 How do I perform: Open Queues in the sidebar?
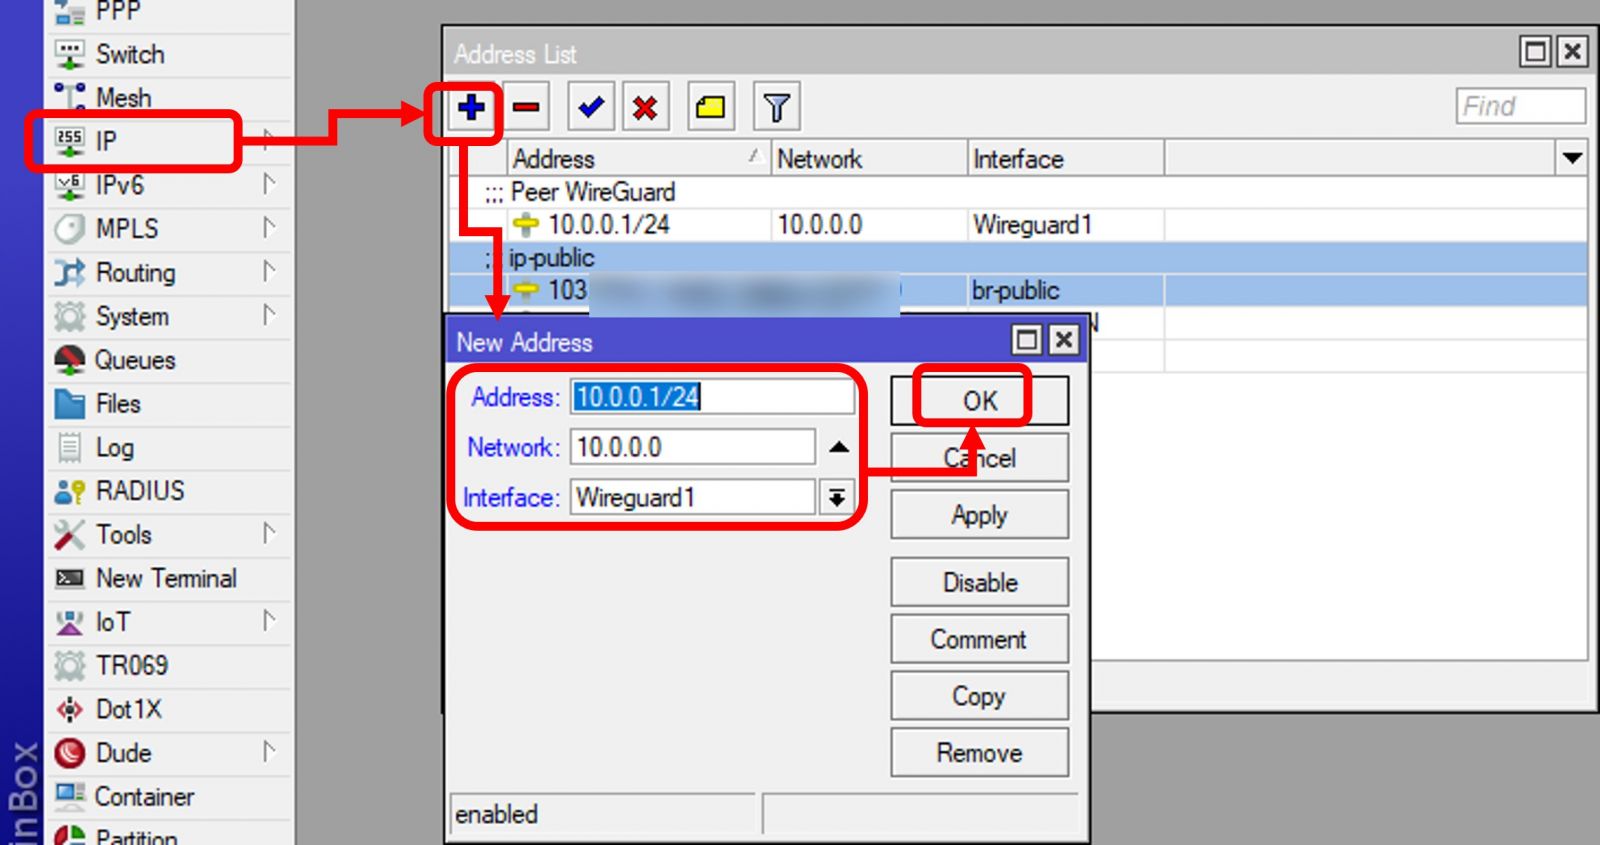click(x=134, y=360)
